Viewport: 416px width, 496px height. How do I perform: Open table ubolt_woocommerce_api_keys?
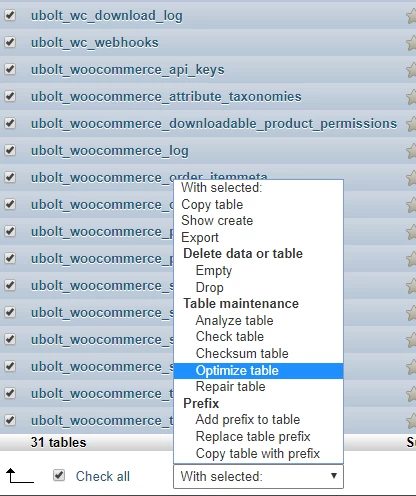(x=127, y=70)
